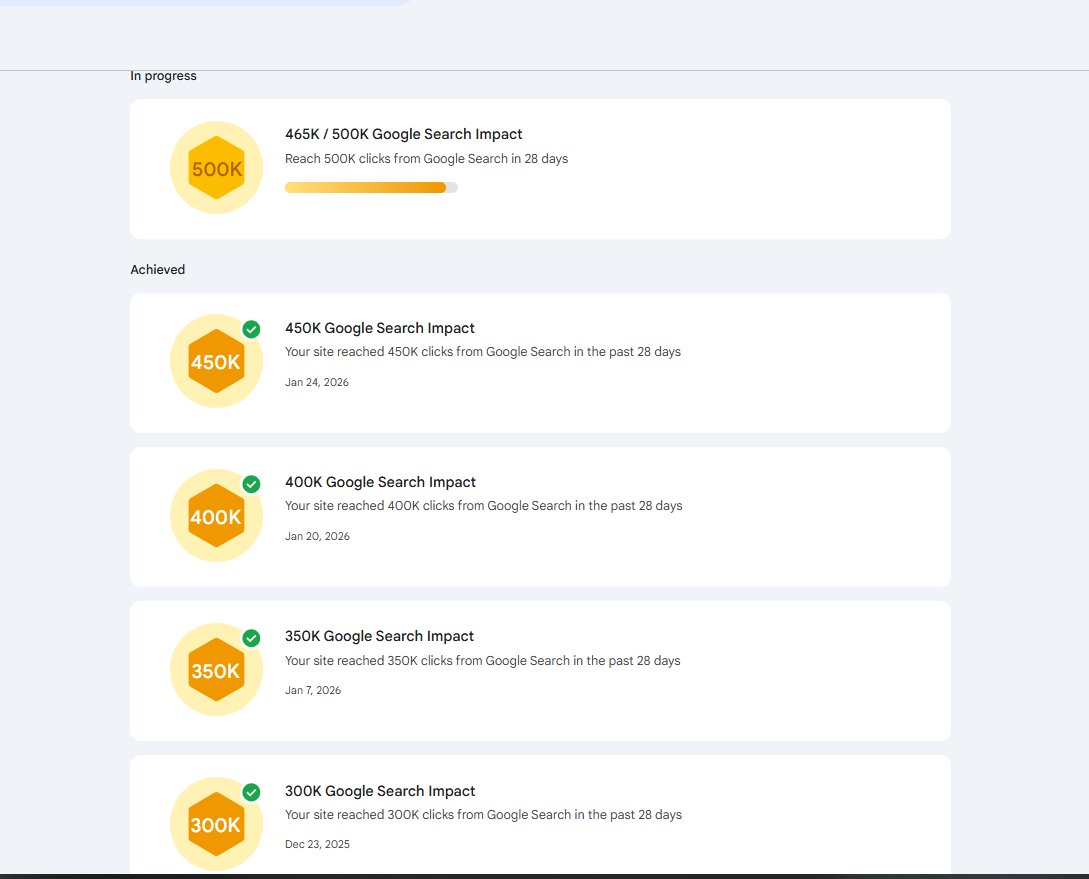This screenshot has height=879, width=1089.
Task: Click the green checkmark on 300K badge
Action: pos(251,792)
